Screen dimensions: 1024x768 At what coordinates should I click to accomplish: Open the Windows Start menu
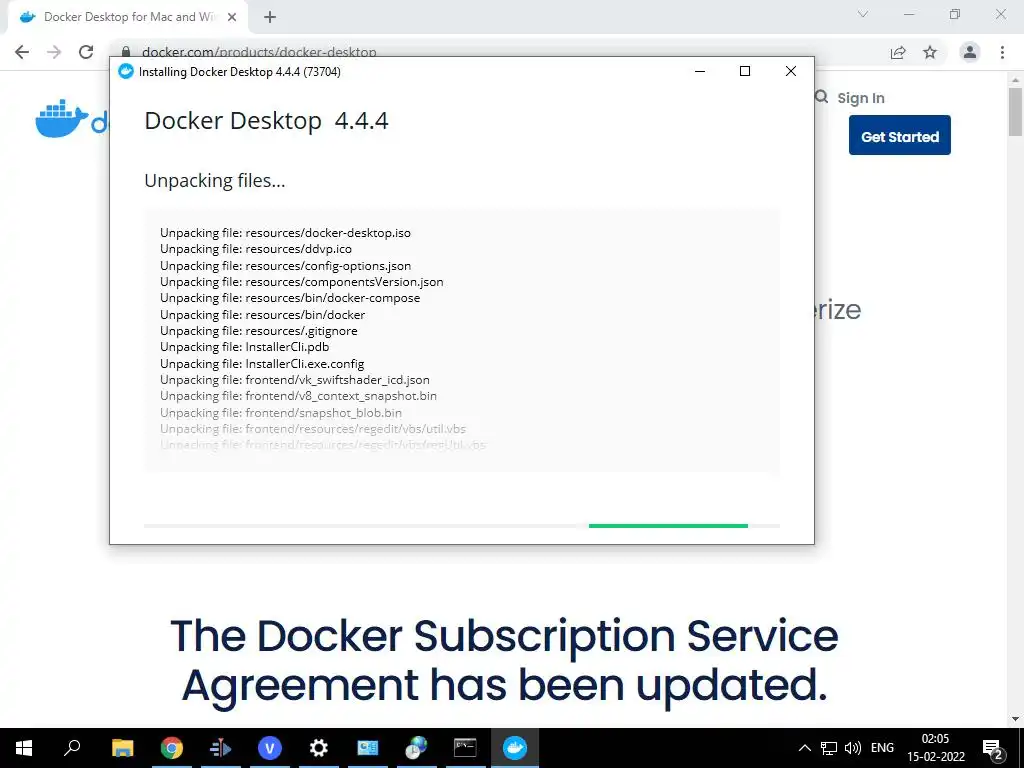[x=24, y=748]
